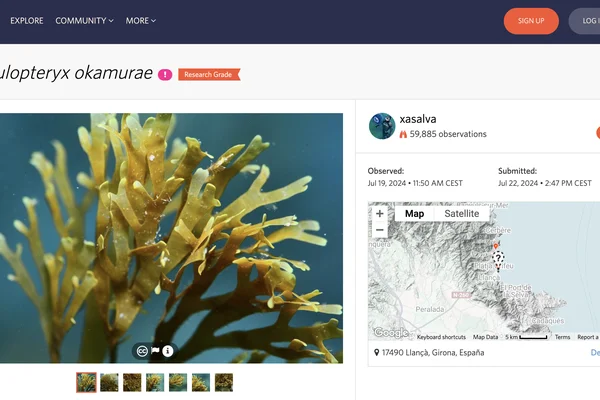Screen dimensions: 600x400
Task: Open the xasalva profile link
Action: 418,119
